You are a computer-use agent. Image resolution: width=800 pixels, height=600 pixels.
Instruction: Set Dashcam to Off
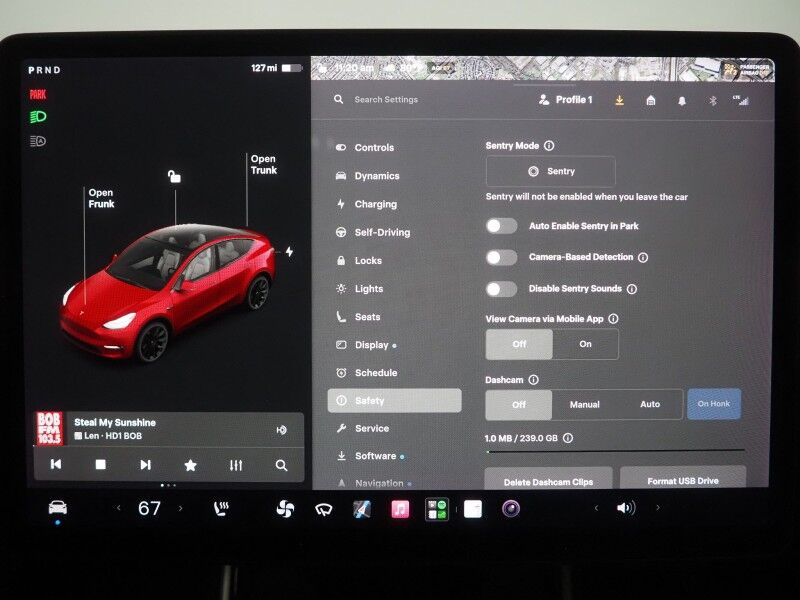518,405
